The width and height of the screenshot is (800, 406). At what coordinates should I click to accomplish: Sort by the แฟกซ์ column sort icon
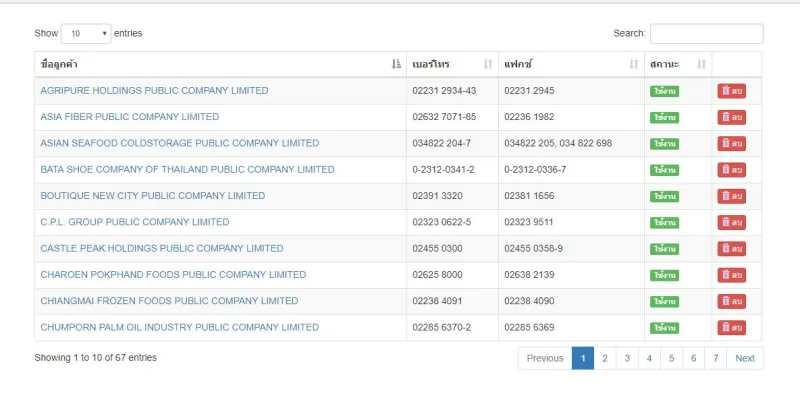634,64
